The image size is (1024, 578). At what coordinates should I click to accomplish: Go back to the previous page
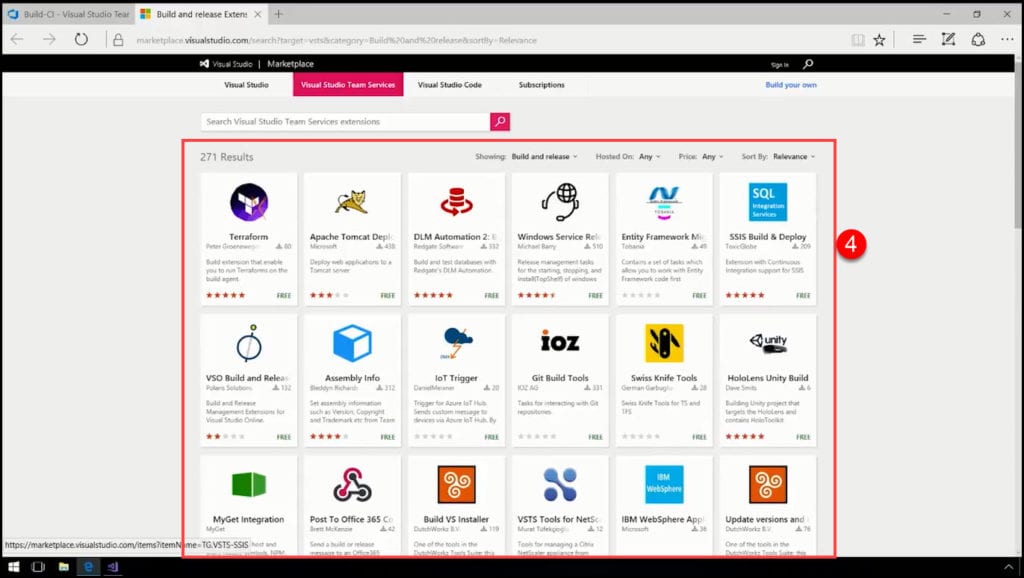click(x=17, y=40)
